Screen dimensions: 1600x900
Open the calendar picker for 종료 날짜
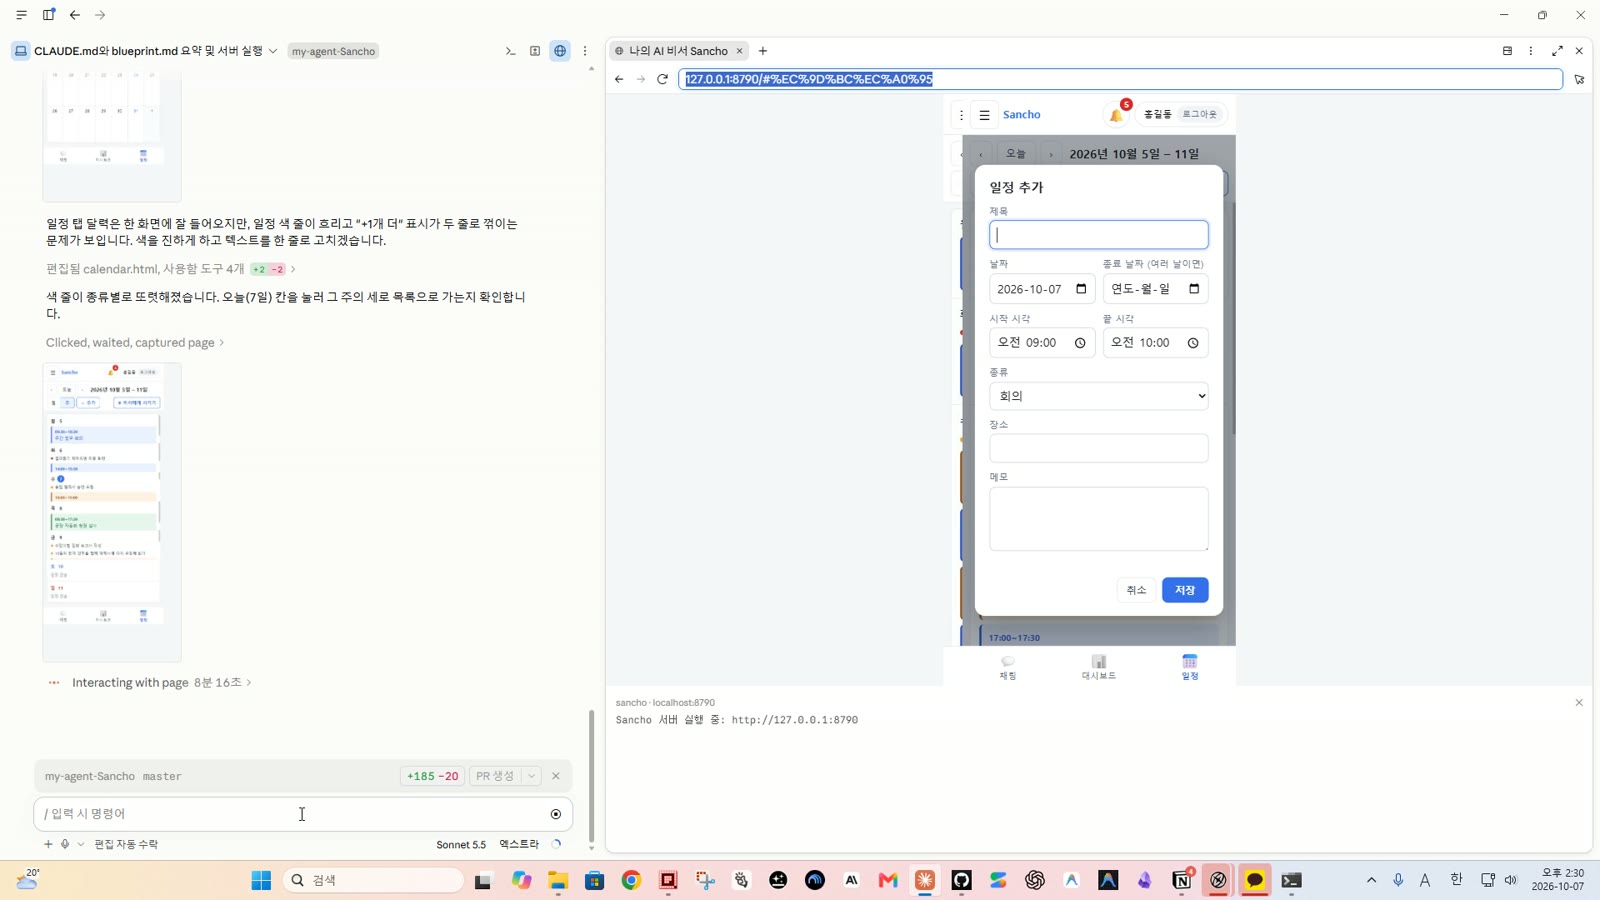1194,289
